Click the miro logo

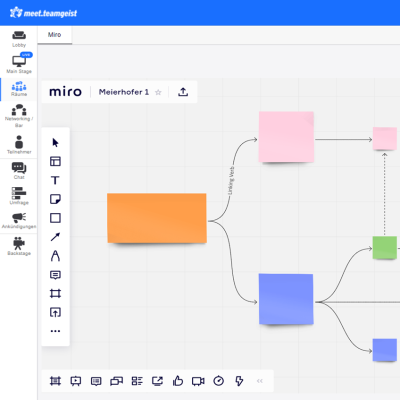coord(65,92)
